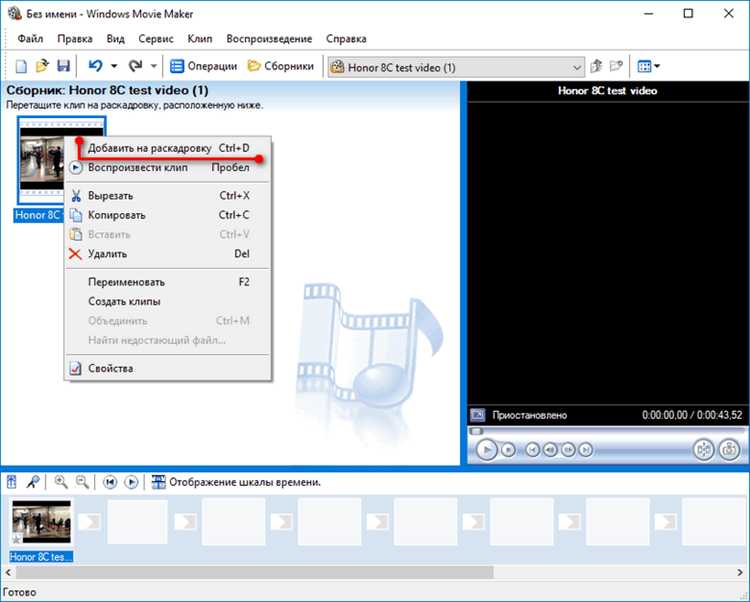Open the collection combo box Honor 8C test video (1)

(456, 67)
